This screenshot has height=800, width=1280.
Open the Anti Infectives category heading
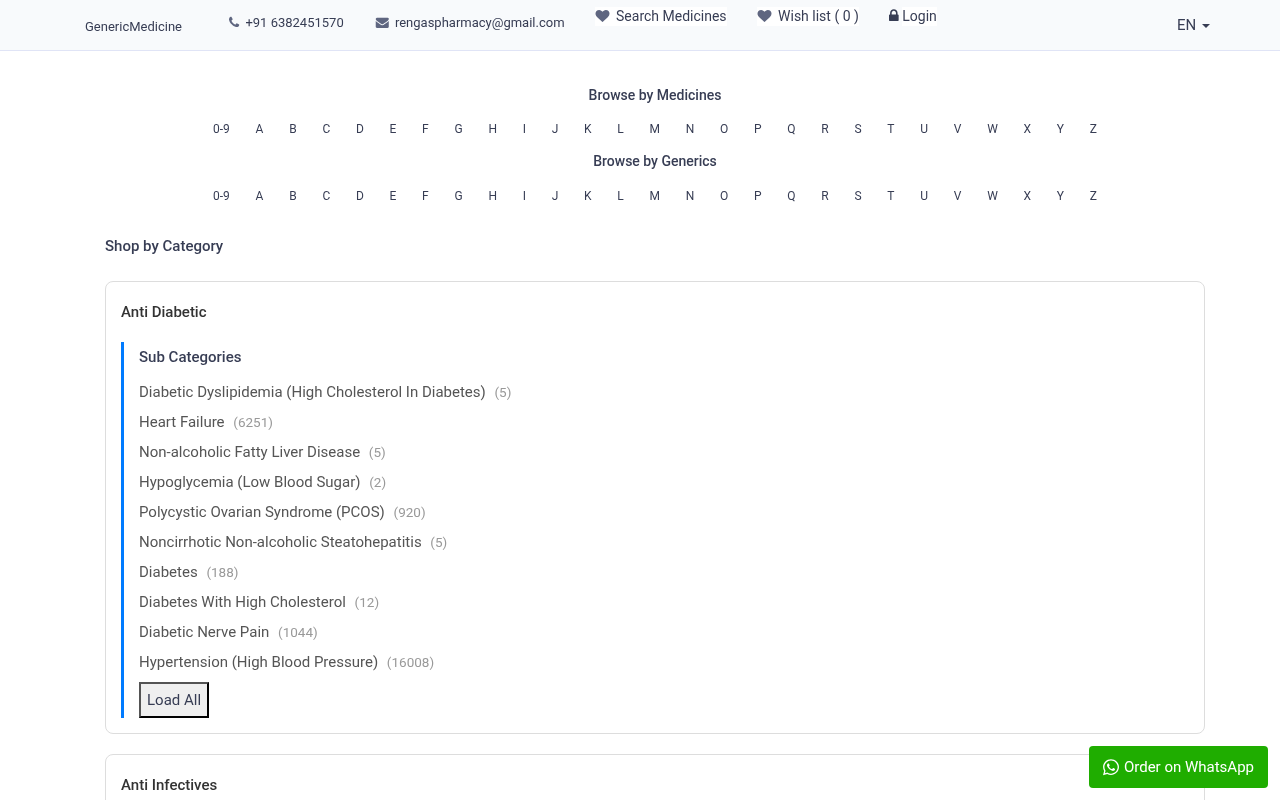(169, 785)
